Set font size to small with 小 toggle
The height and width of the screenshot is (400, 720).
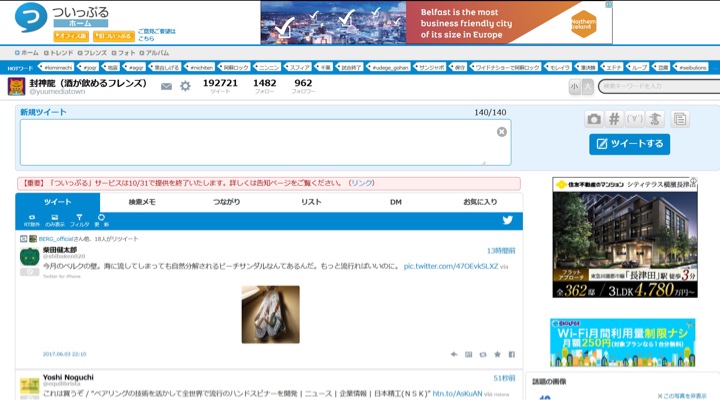point(574,86)
